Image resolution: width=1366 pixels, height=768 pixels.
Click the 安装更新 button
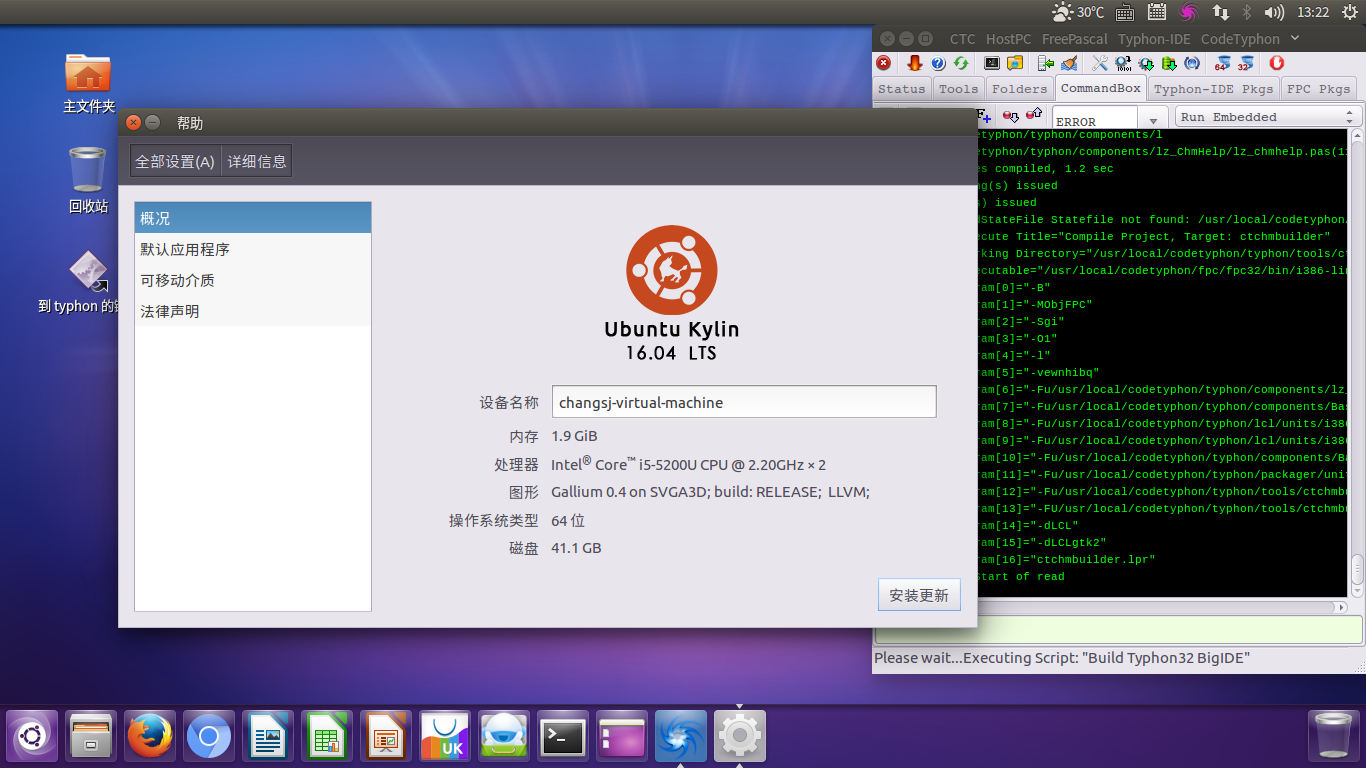919,595
